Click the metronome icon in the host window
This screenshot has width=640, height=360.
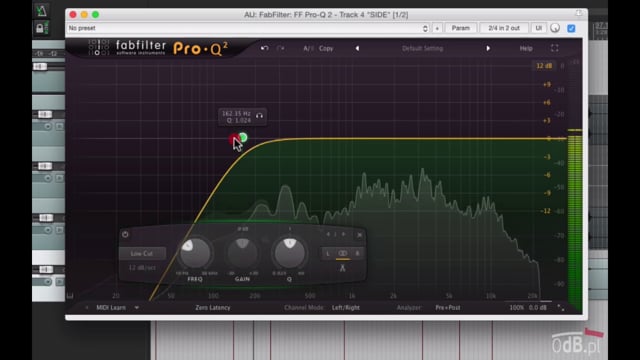41,10
